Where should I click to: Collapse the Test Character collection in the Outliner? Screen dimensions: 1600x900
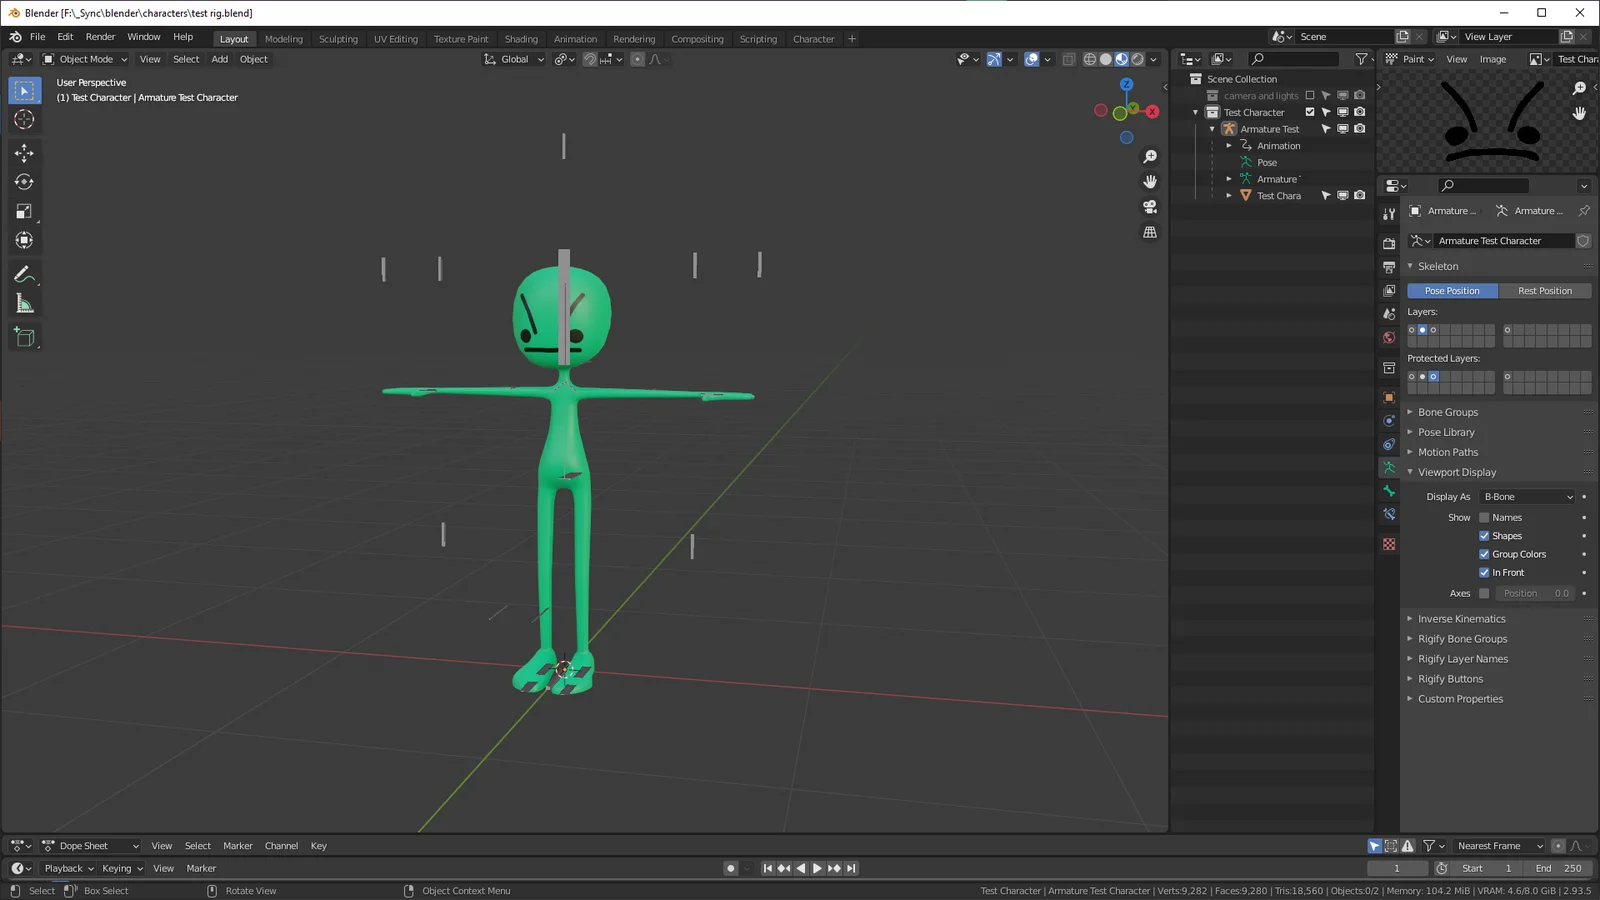tap(1195, 112)
